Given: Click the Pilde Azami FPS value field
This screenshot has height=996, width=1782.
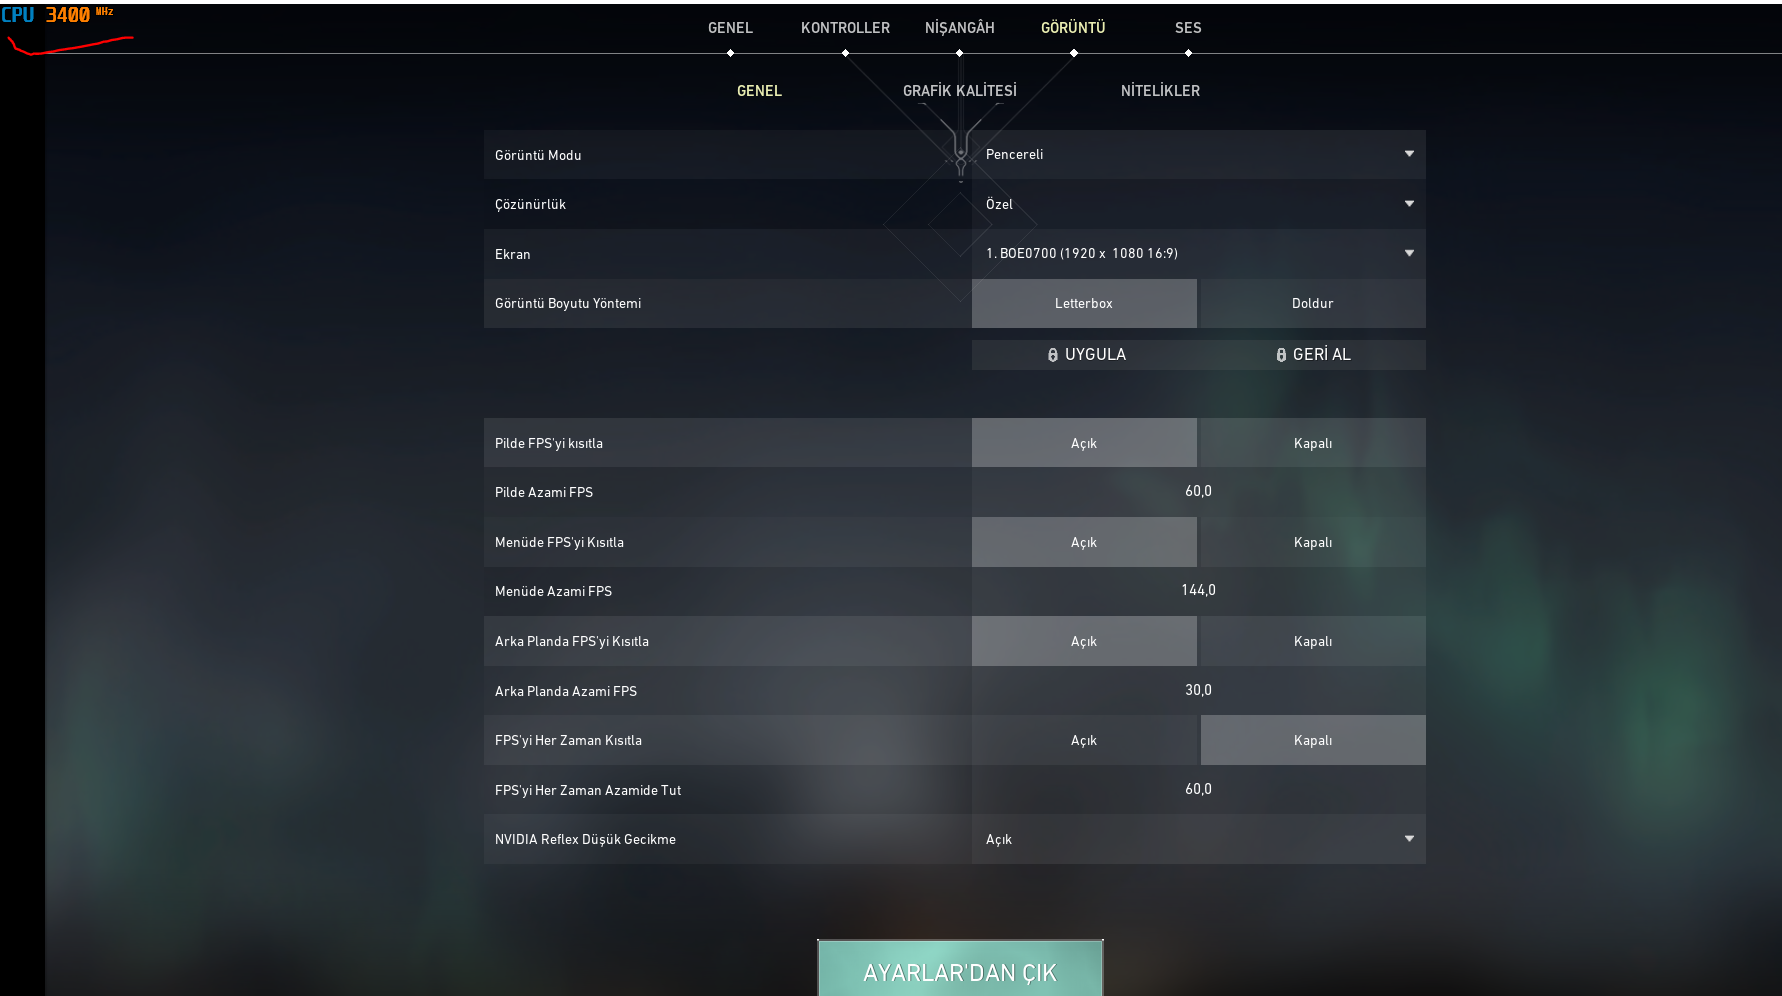Looking at the screenshot, I should tap(1198, 492).
